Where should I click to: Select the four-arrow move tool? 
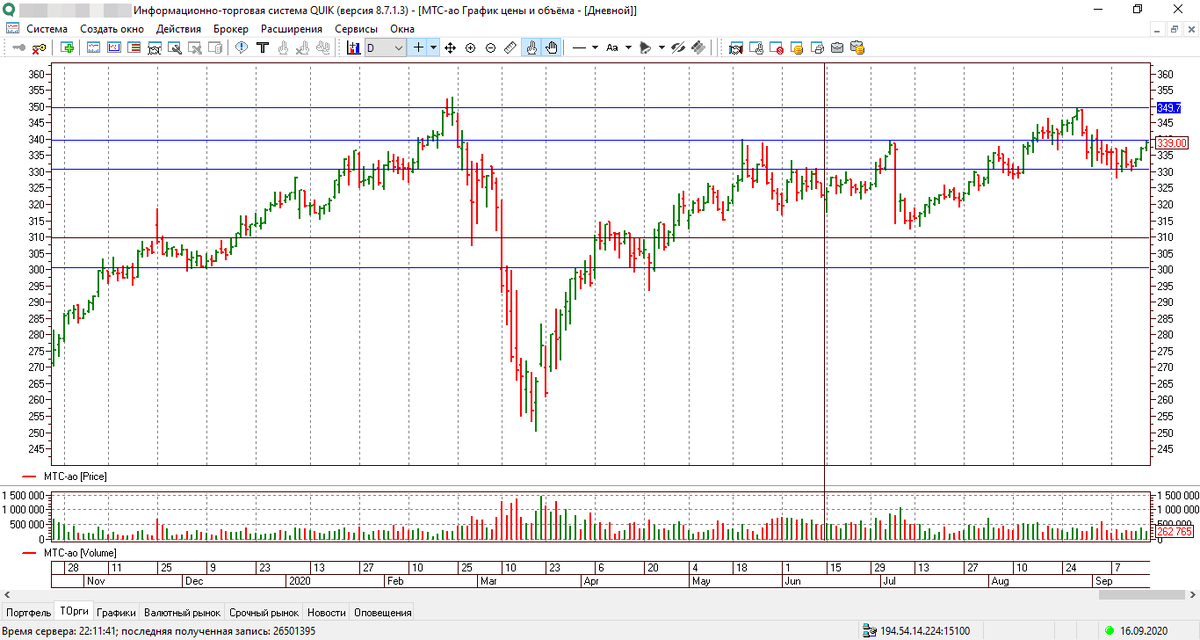450,47
